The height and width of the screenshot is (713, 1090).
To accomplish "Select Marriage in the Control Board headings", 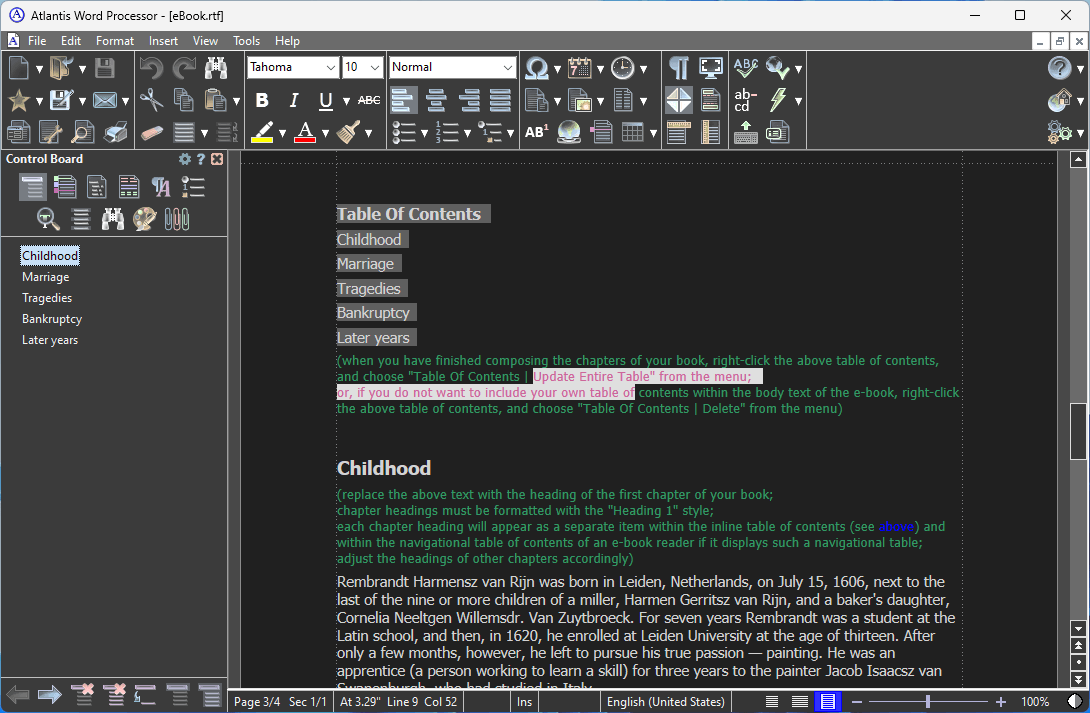I will coord(46,277).
